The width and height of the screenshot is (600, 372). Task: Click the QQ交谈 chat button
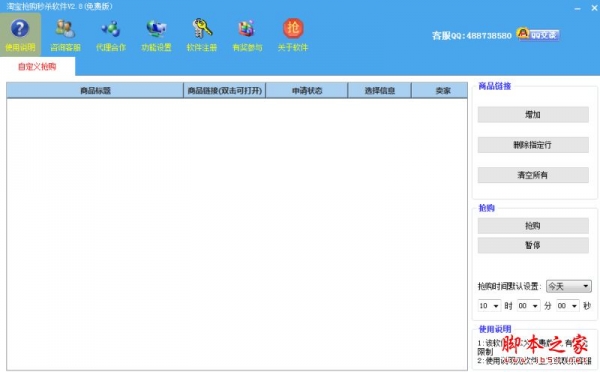[x=538, y=34]
